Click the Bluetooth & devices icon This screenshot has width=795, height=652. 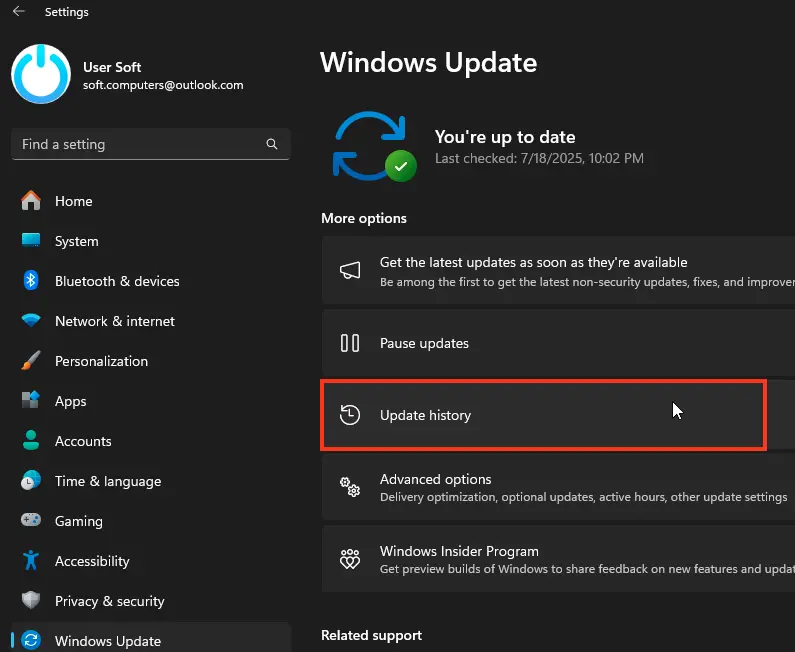[31, 281]
